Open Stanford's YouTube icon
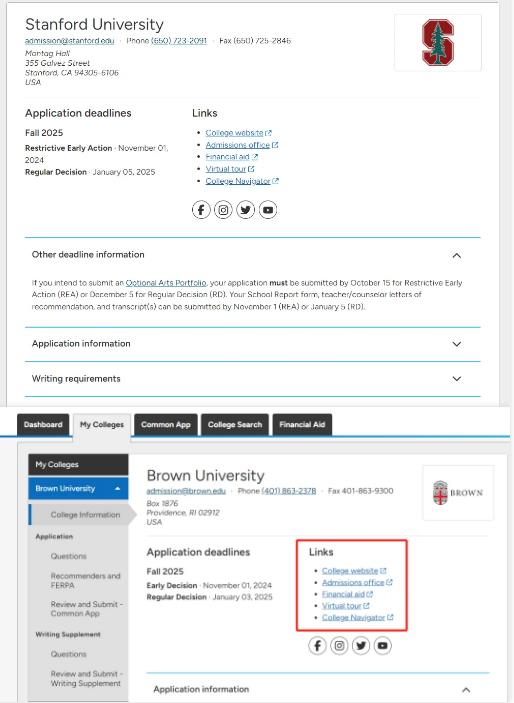The image size is (514, 703). tap(268, 210)
